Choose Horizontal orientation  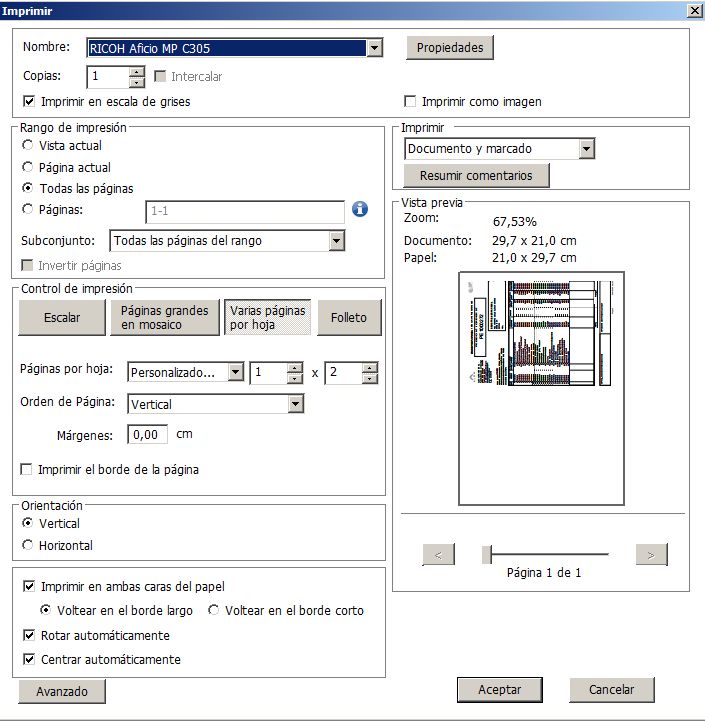28,545
